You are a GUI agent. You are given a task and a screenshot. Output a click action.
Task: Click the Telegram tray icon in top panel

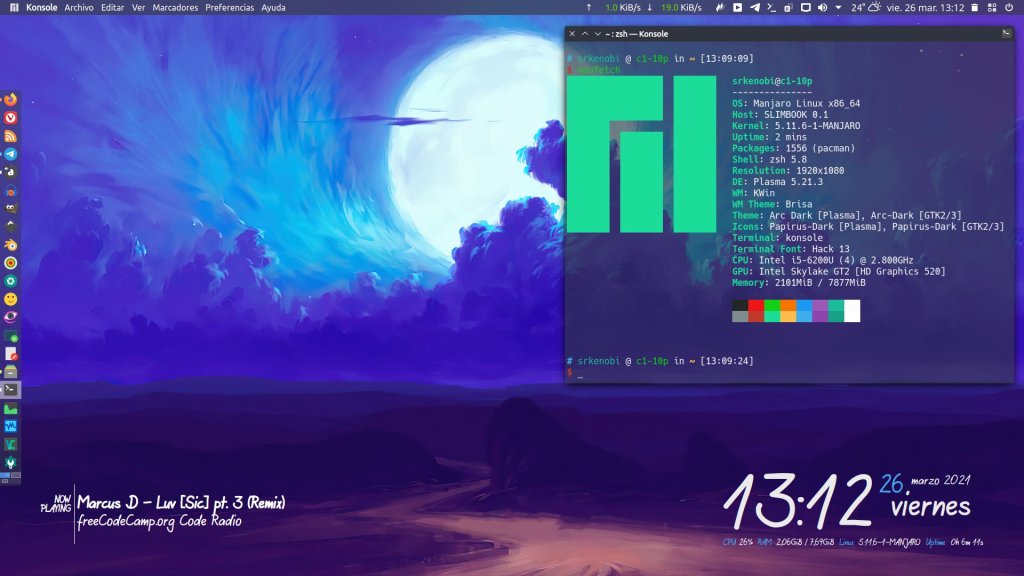(755, 7)
